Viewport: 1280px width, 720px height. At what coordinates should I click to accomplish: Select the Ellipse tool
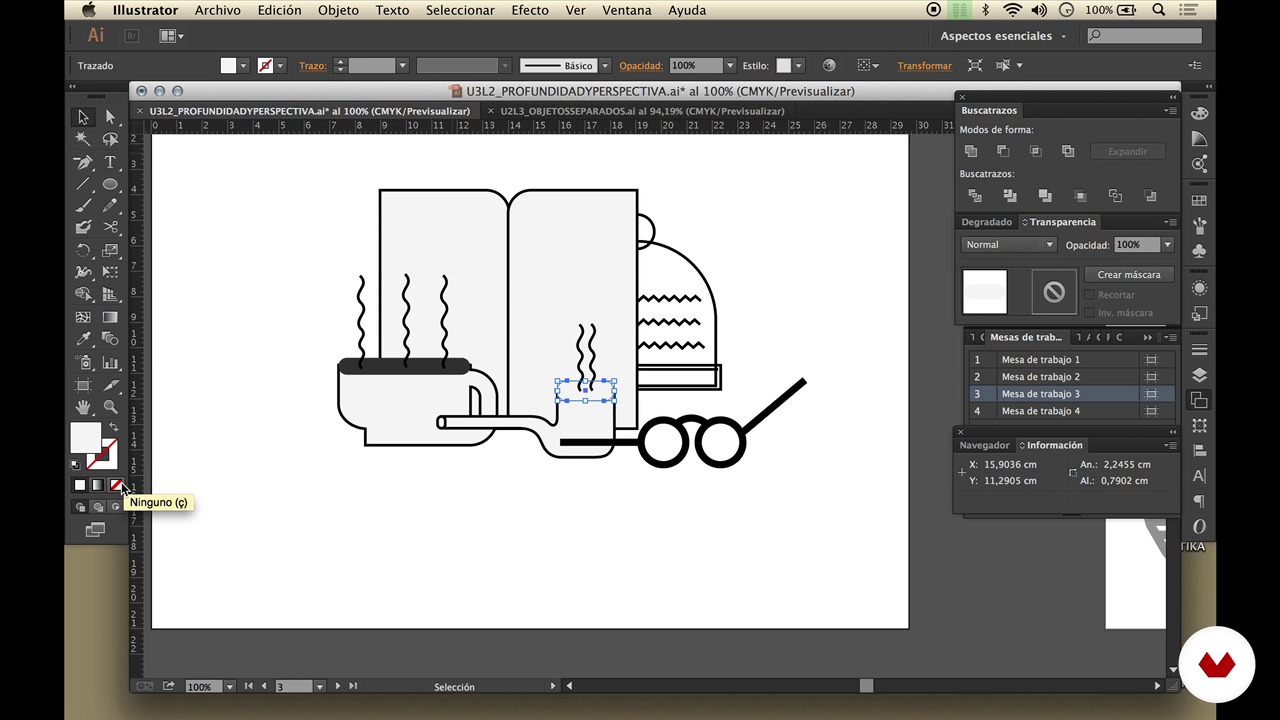coord(110,184)
